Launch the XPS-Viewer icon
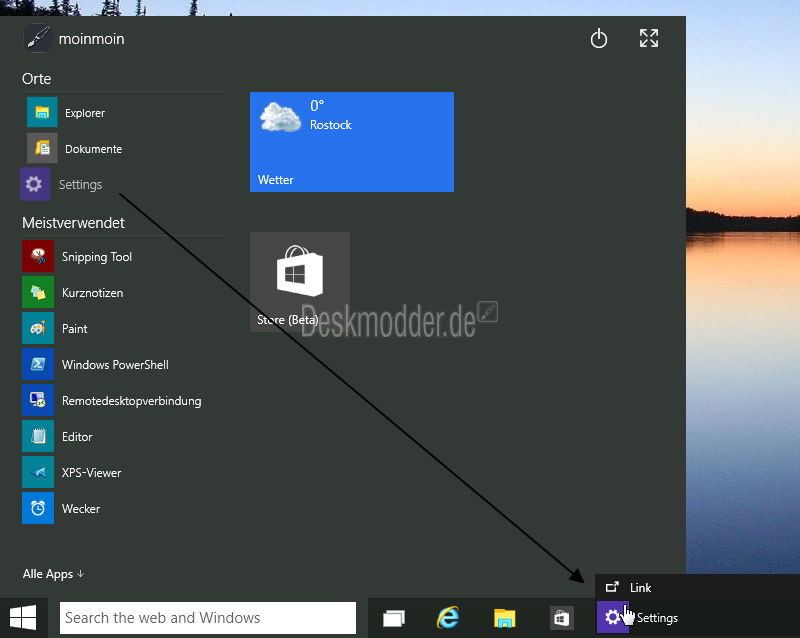 point(38,472)
